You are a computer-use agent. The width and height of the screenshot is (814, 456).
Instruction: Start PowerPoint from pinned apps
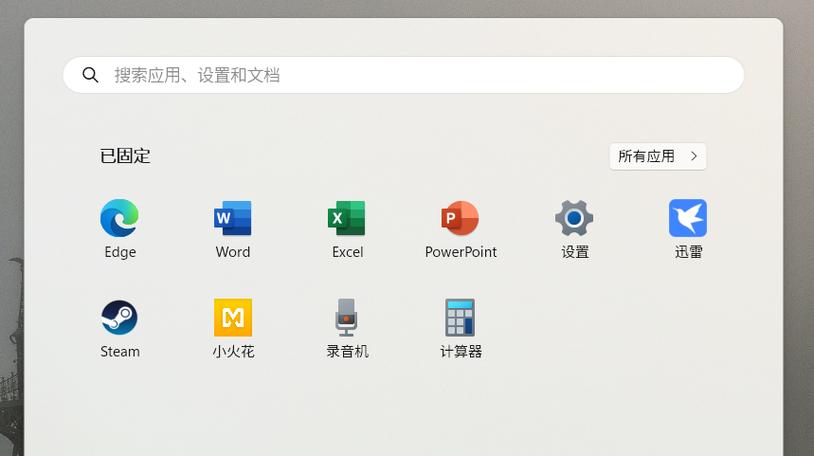(x=460, y=218)
